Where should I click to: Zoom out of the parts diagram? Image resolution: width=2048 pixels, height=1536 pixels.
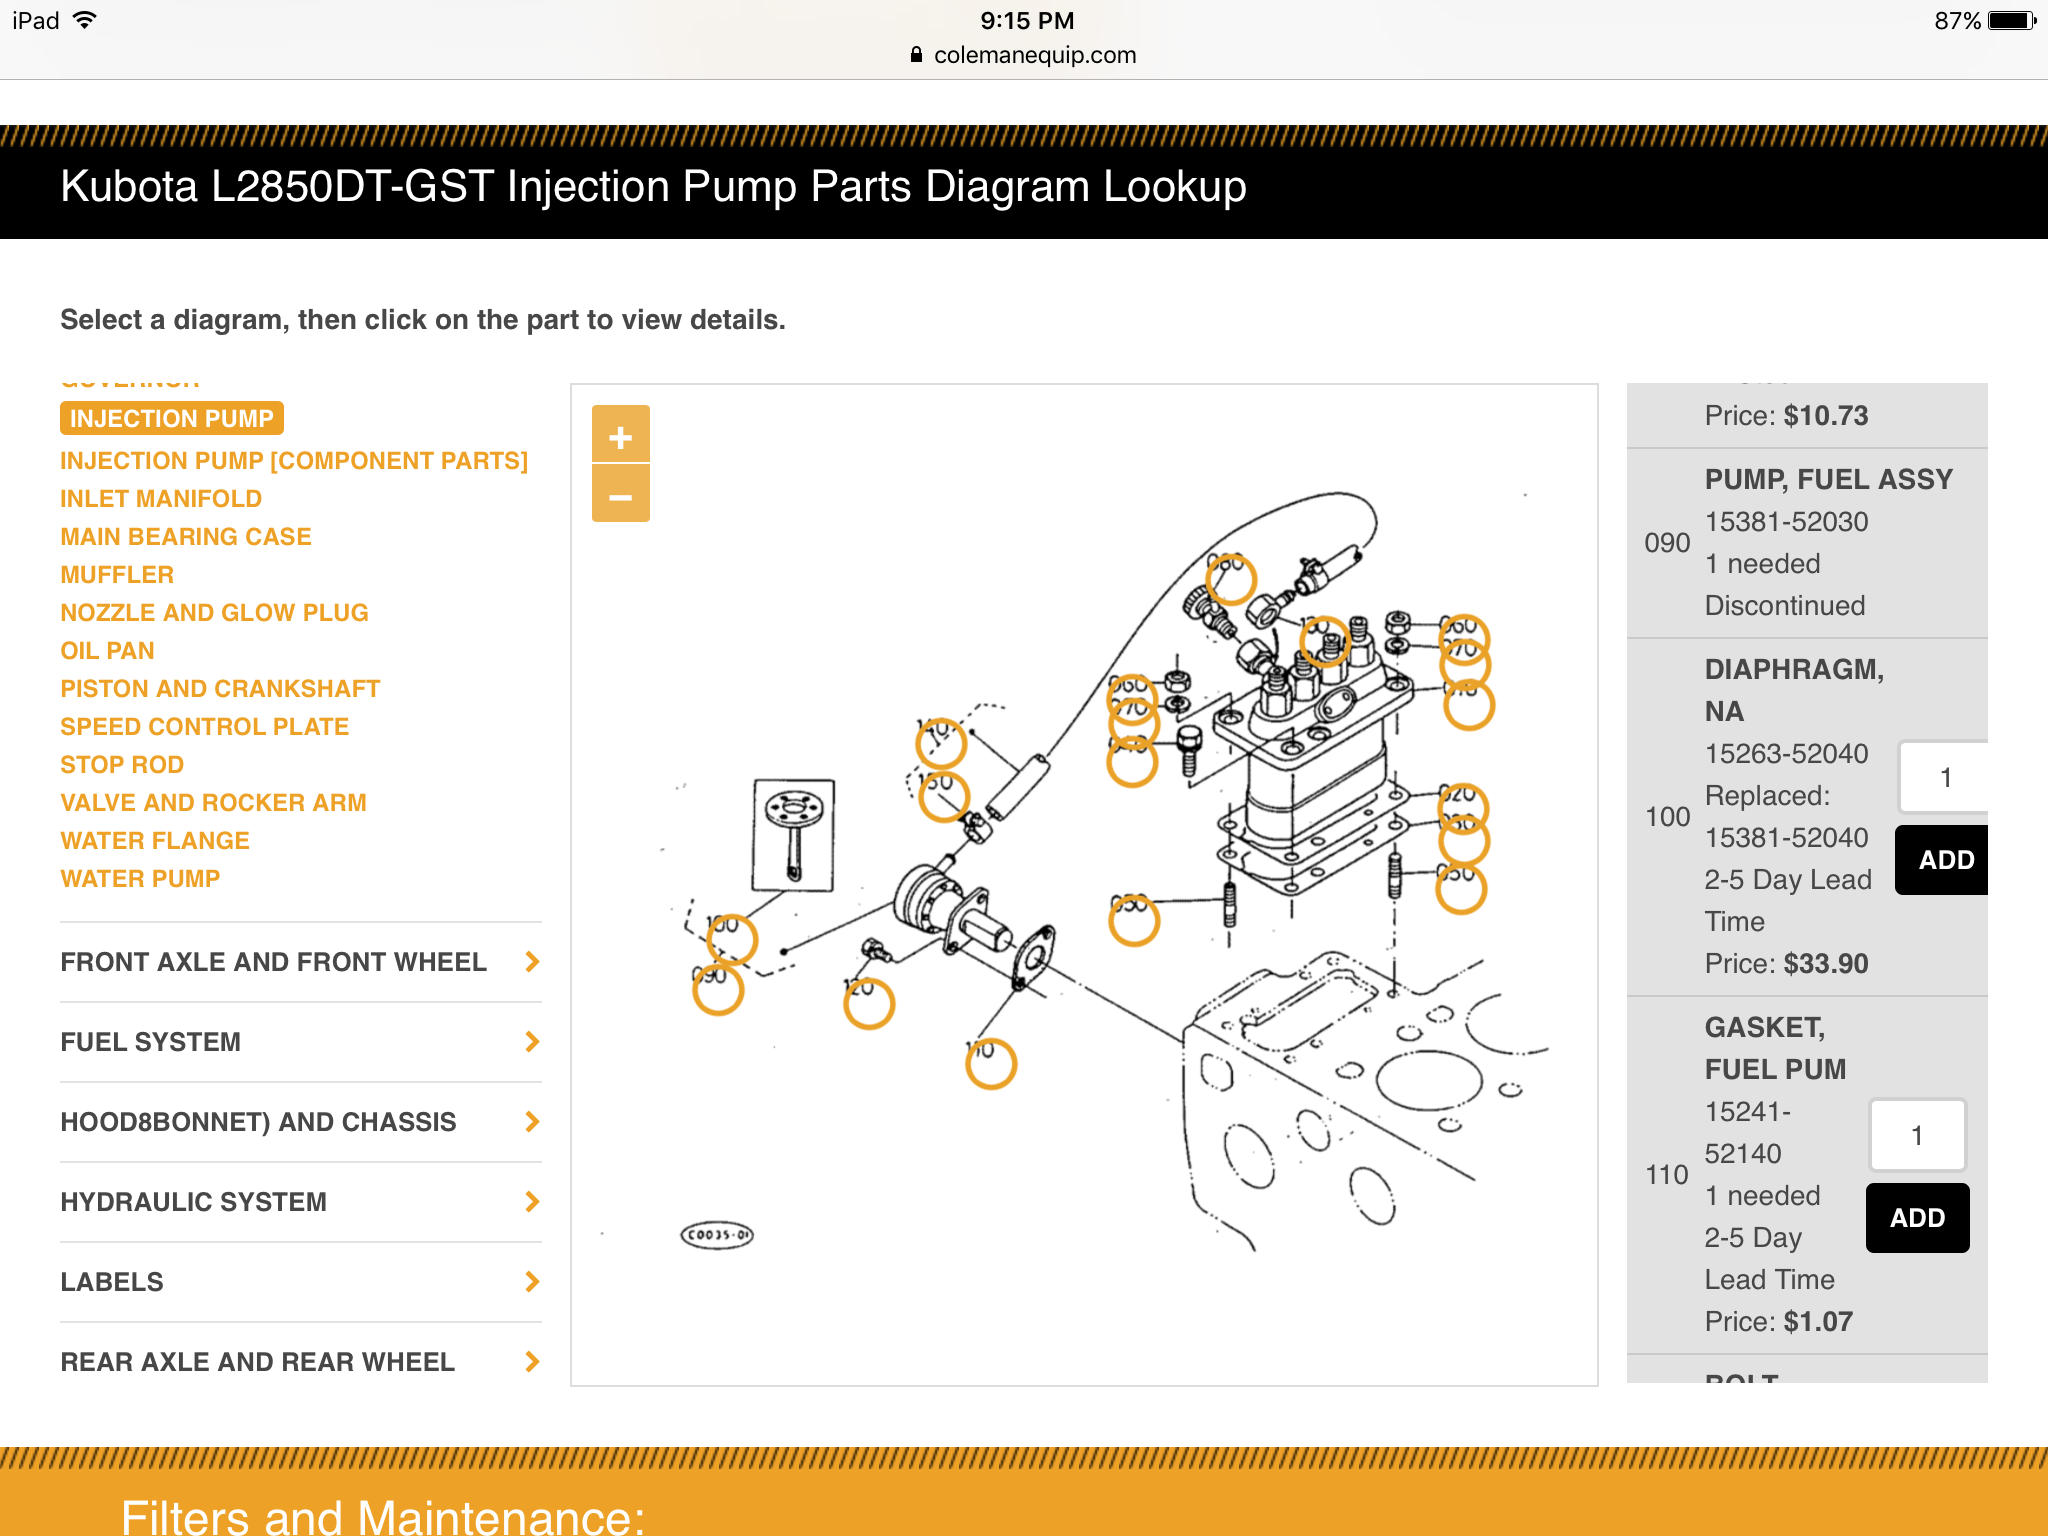coord(620,494)
